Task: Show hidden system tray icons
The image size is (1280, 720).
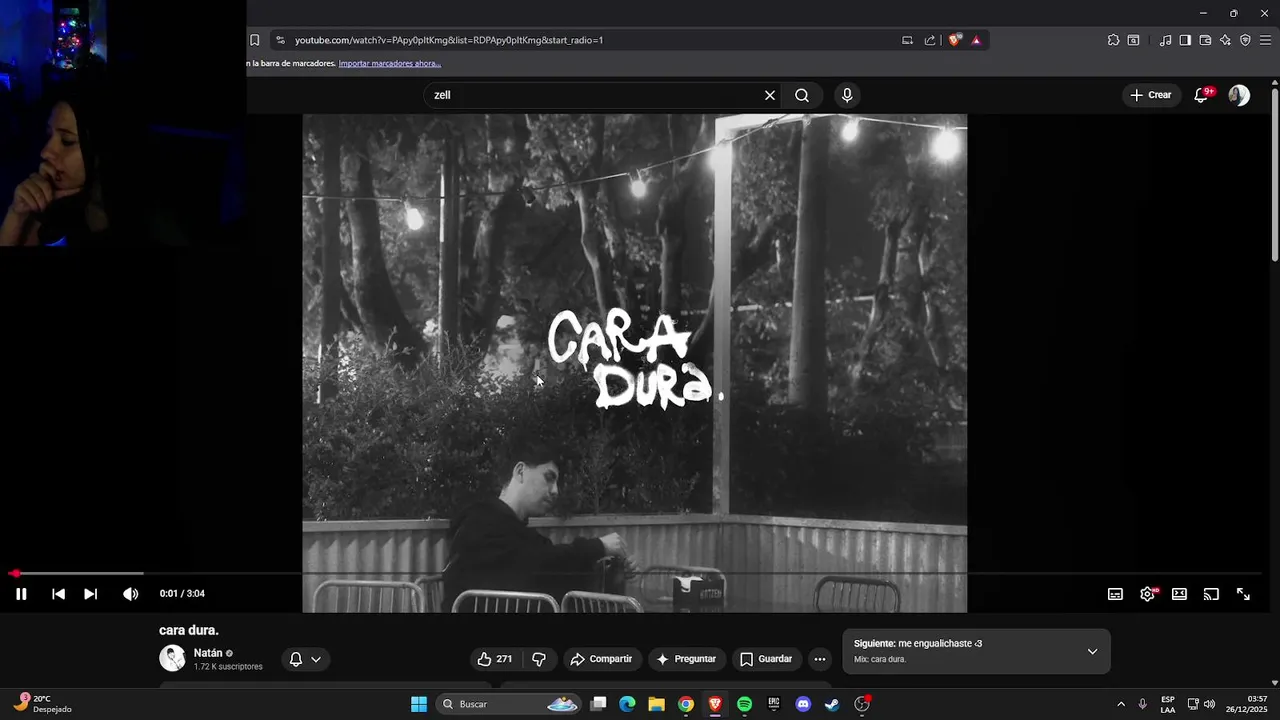Action: [1120, 704]
